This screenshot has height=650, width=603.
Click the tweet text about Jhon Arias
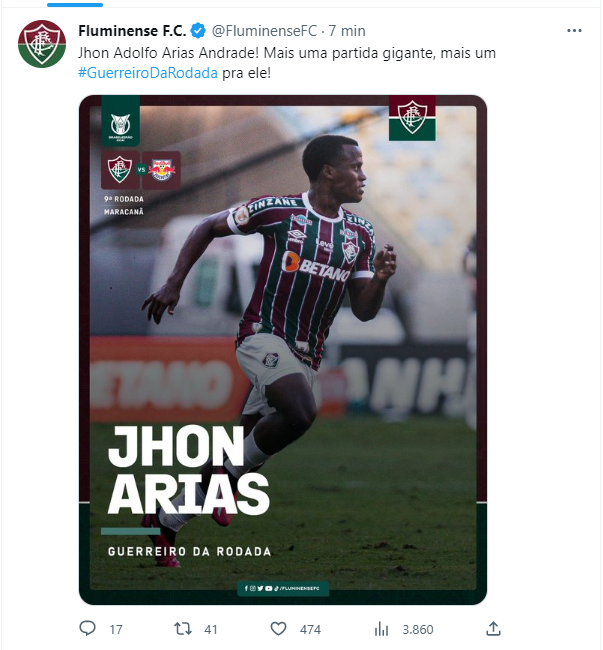pos(287,63)
